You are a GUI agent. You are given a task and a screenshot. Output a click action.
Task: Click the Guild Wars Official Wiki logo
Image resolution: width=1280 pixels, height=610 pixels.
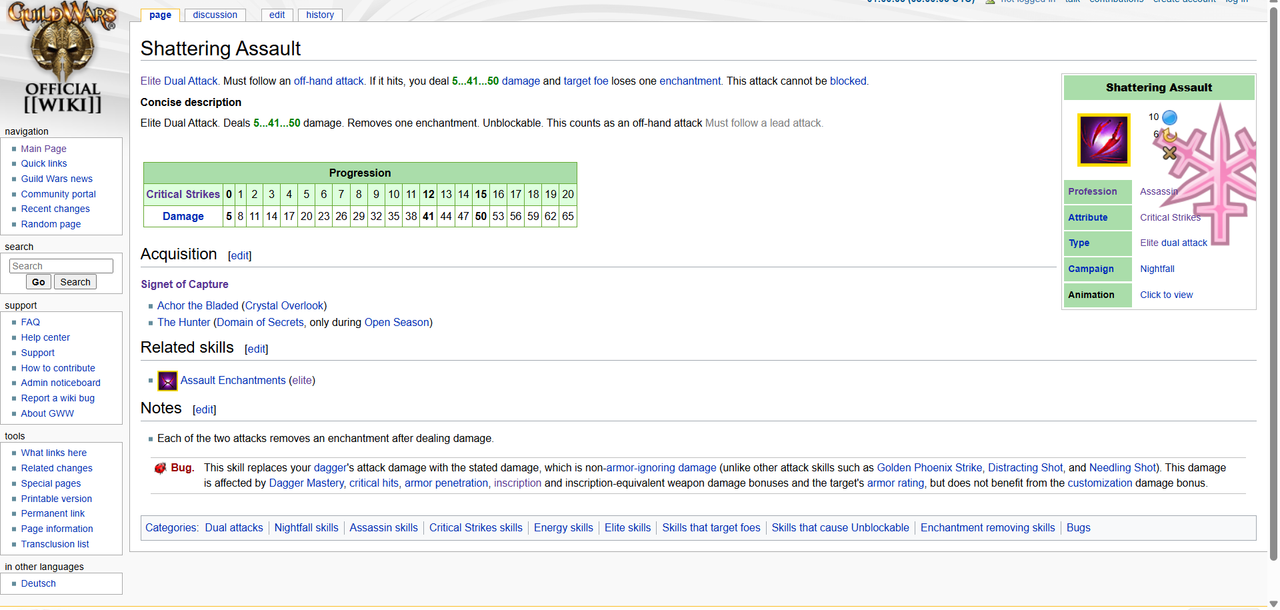[x=64, y=58]
